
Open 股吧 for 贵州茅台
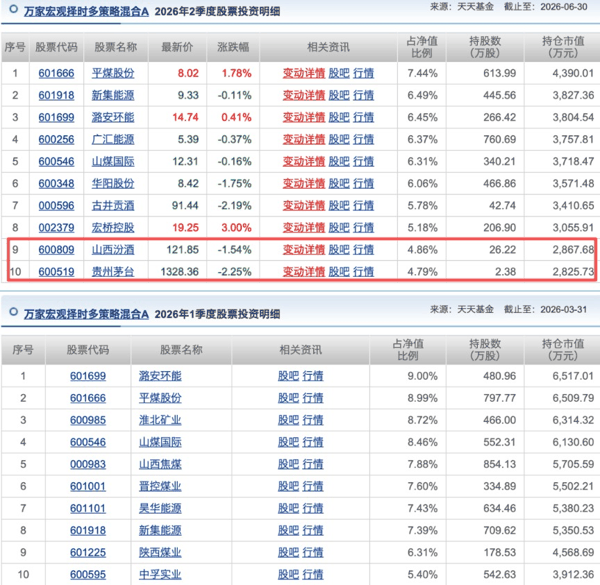coord(339,272)
